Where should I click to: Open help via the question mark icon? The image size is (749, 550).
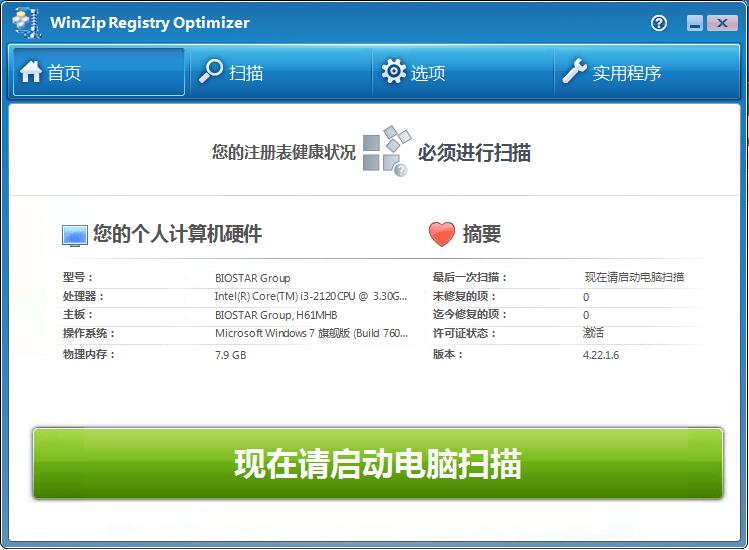pos(659,23)
